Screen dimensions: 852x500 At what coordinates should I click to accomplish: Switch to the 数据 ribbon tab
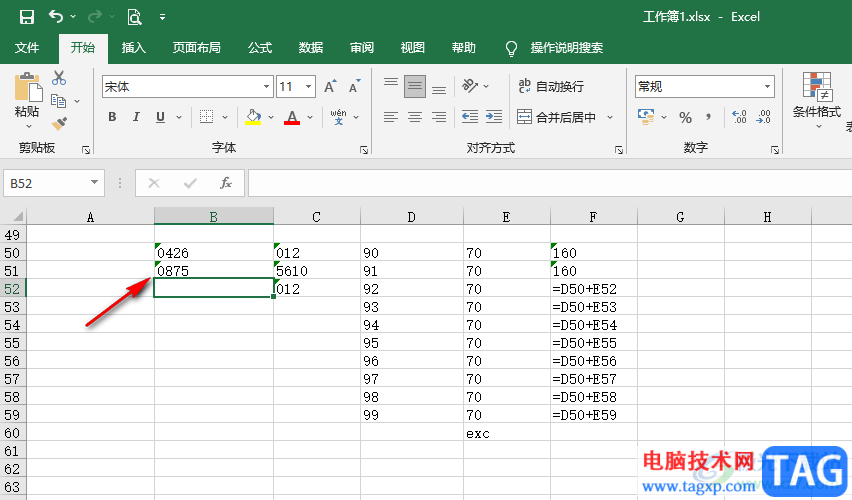point(311,48)
